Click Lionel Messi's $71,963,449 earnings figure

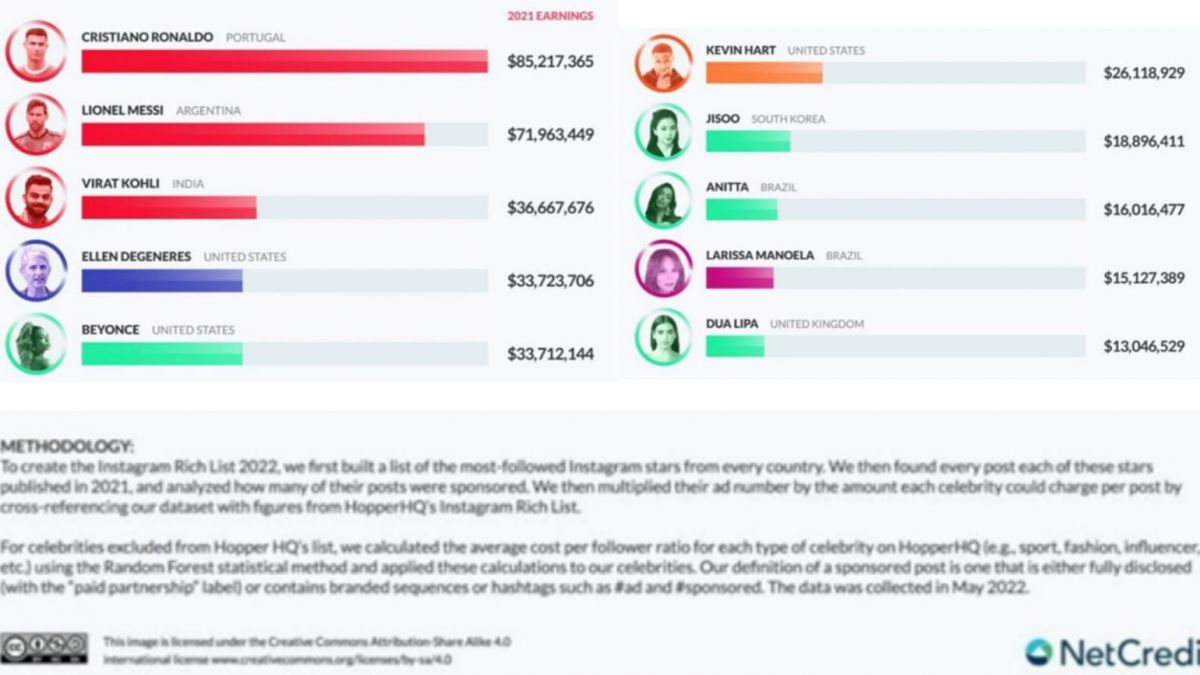point(550,135)
